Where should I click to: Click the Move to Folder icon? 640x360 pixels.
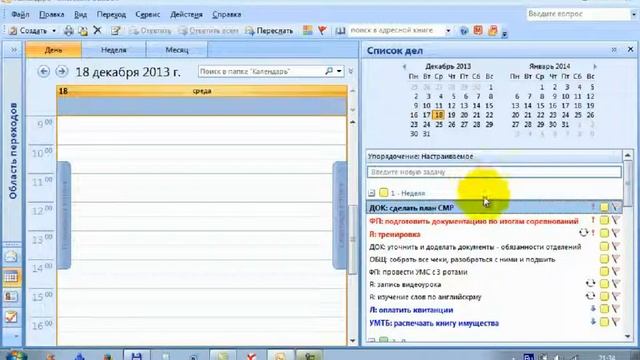83,31
